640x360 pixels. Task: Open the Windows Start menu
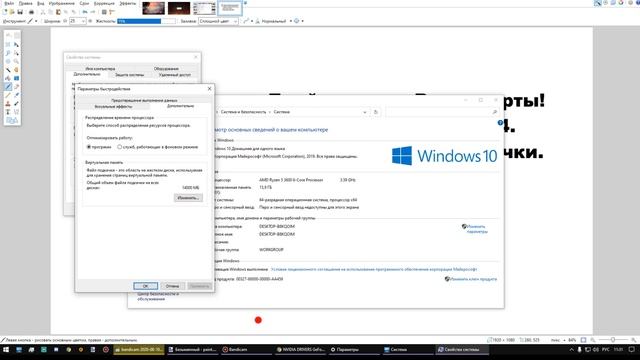(6, 350)
